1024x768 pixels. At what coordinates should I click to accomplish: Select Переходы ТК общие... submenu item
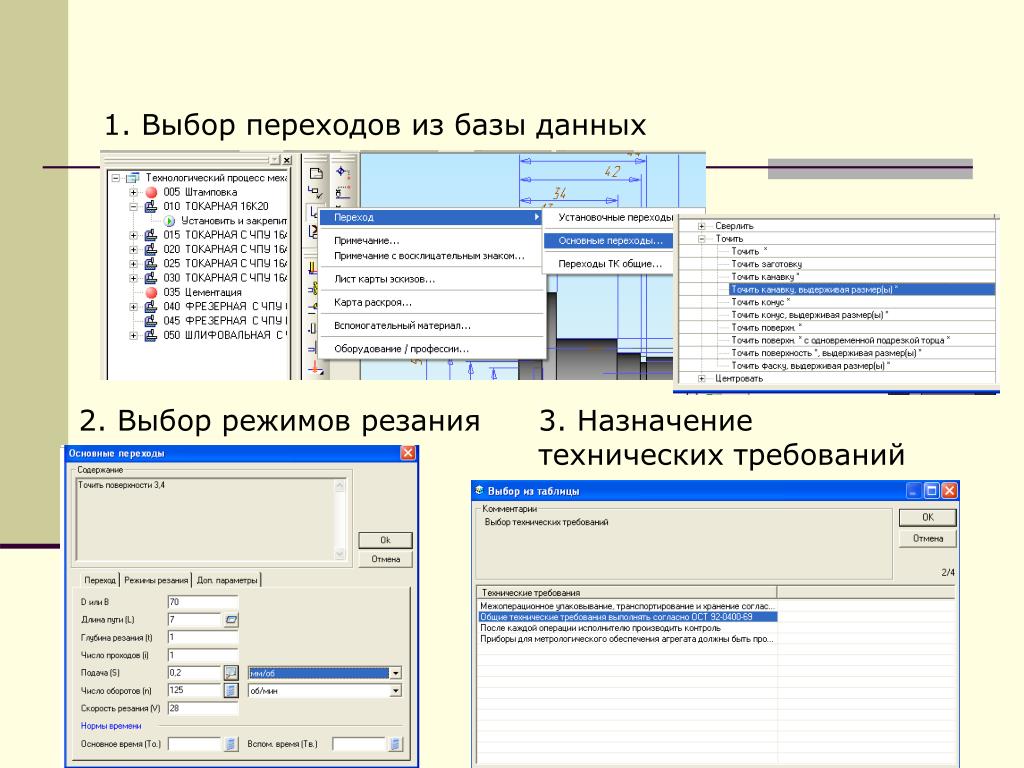(610, 264)
